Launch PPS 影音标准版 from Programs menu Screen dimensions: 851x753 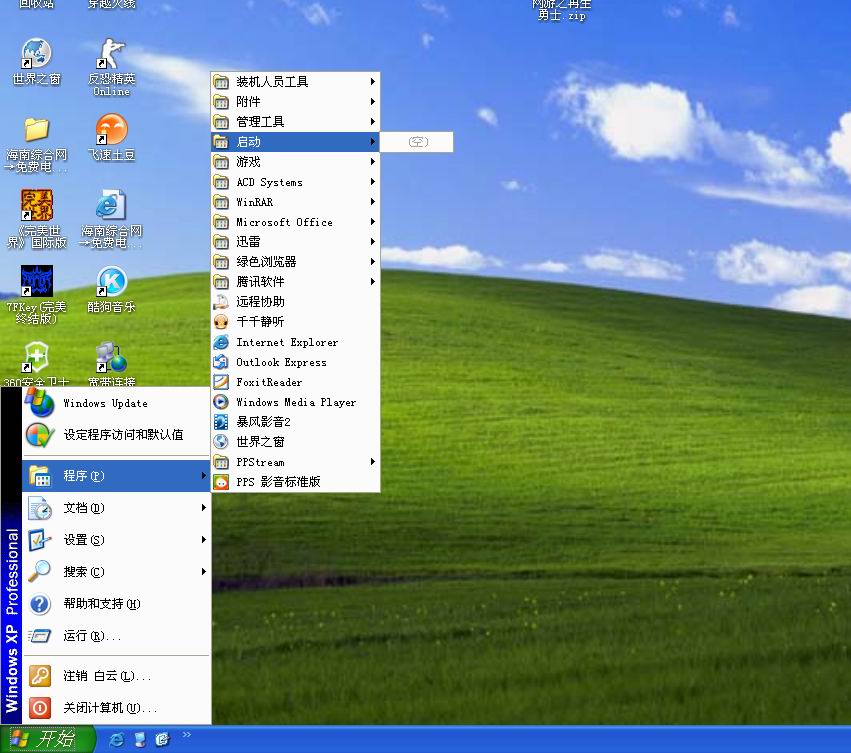pyautogui.click(x=295, y=482)
